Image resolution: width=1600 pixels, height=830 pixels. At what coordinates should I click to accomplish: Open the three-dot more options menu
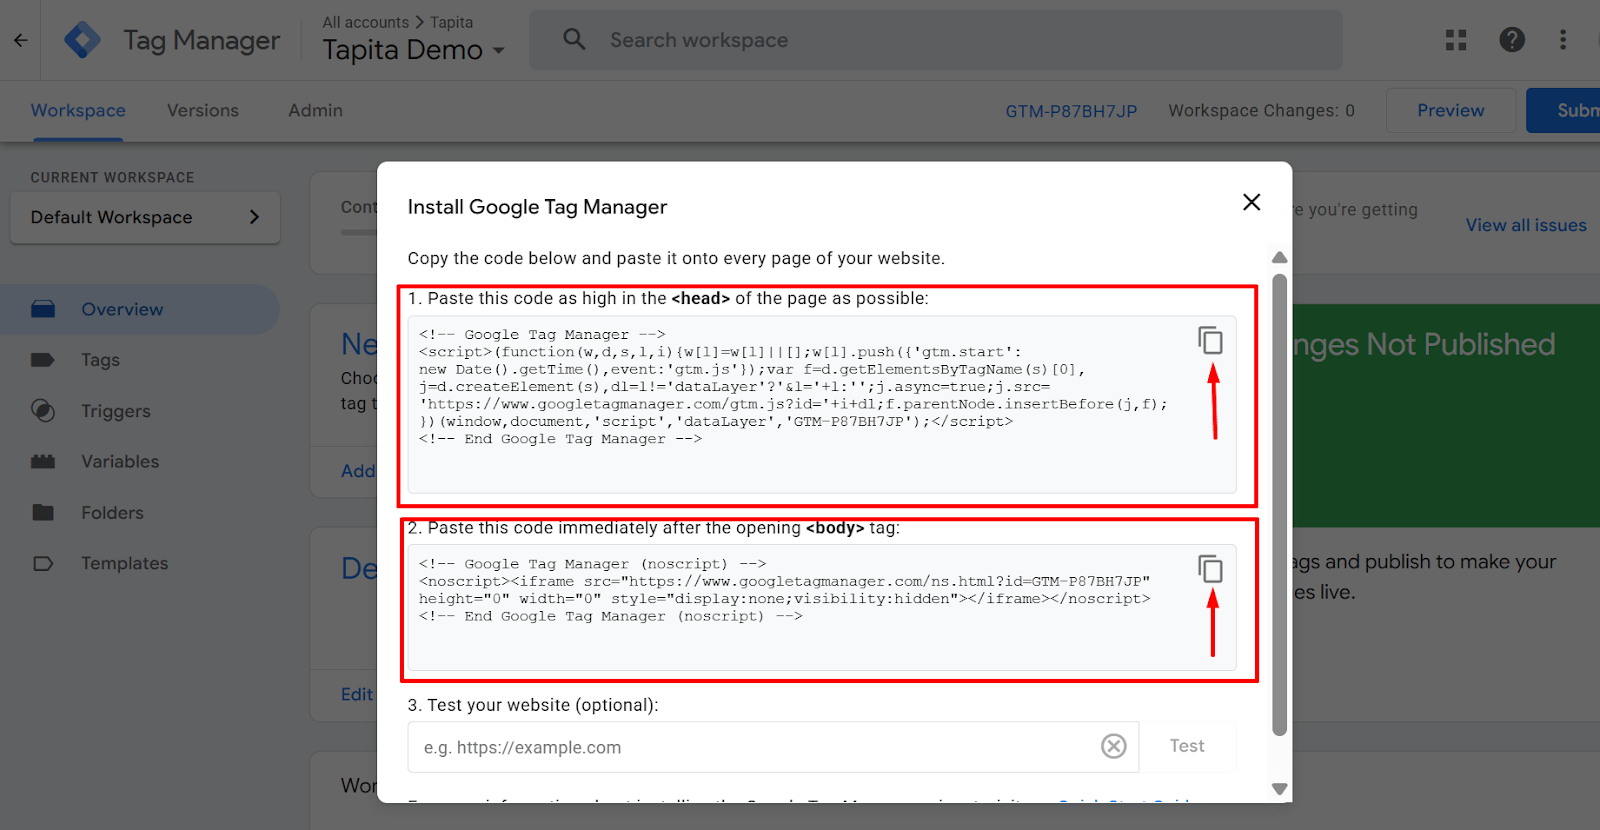[1563, 40]
